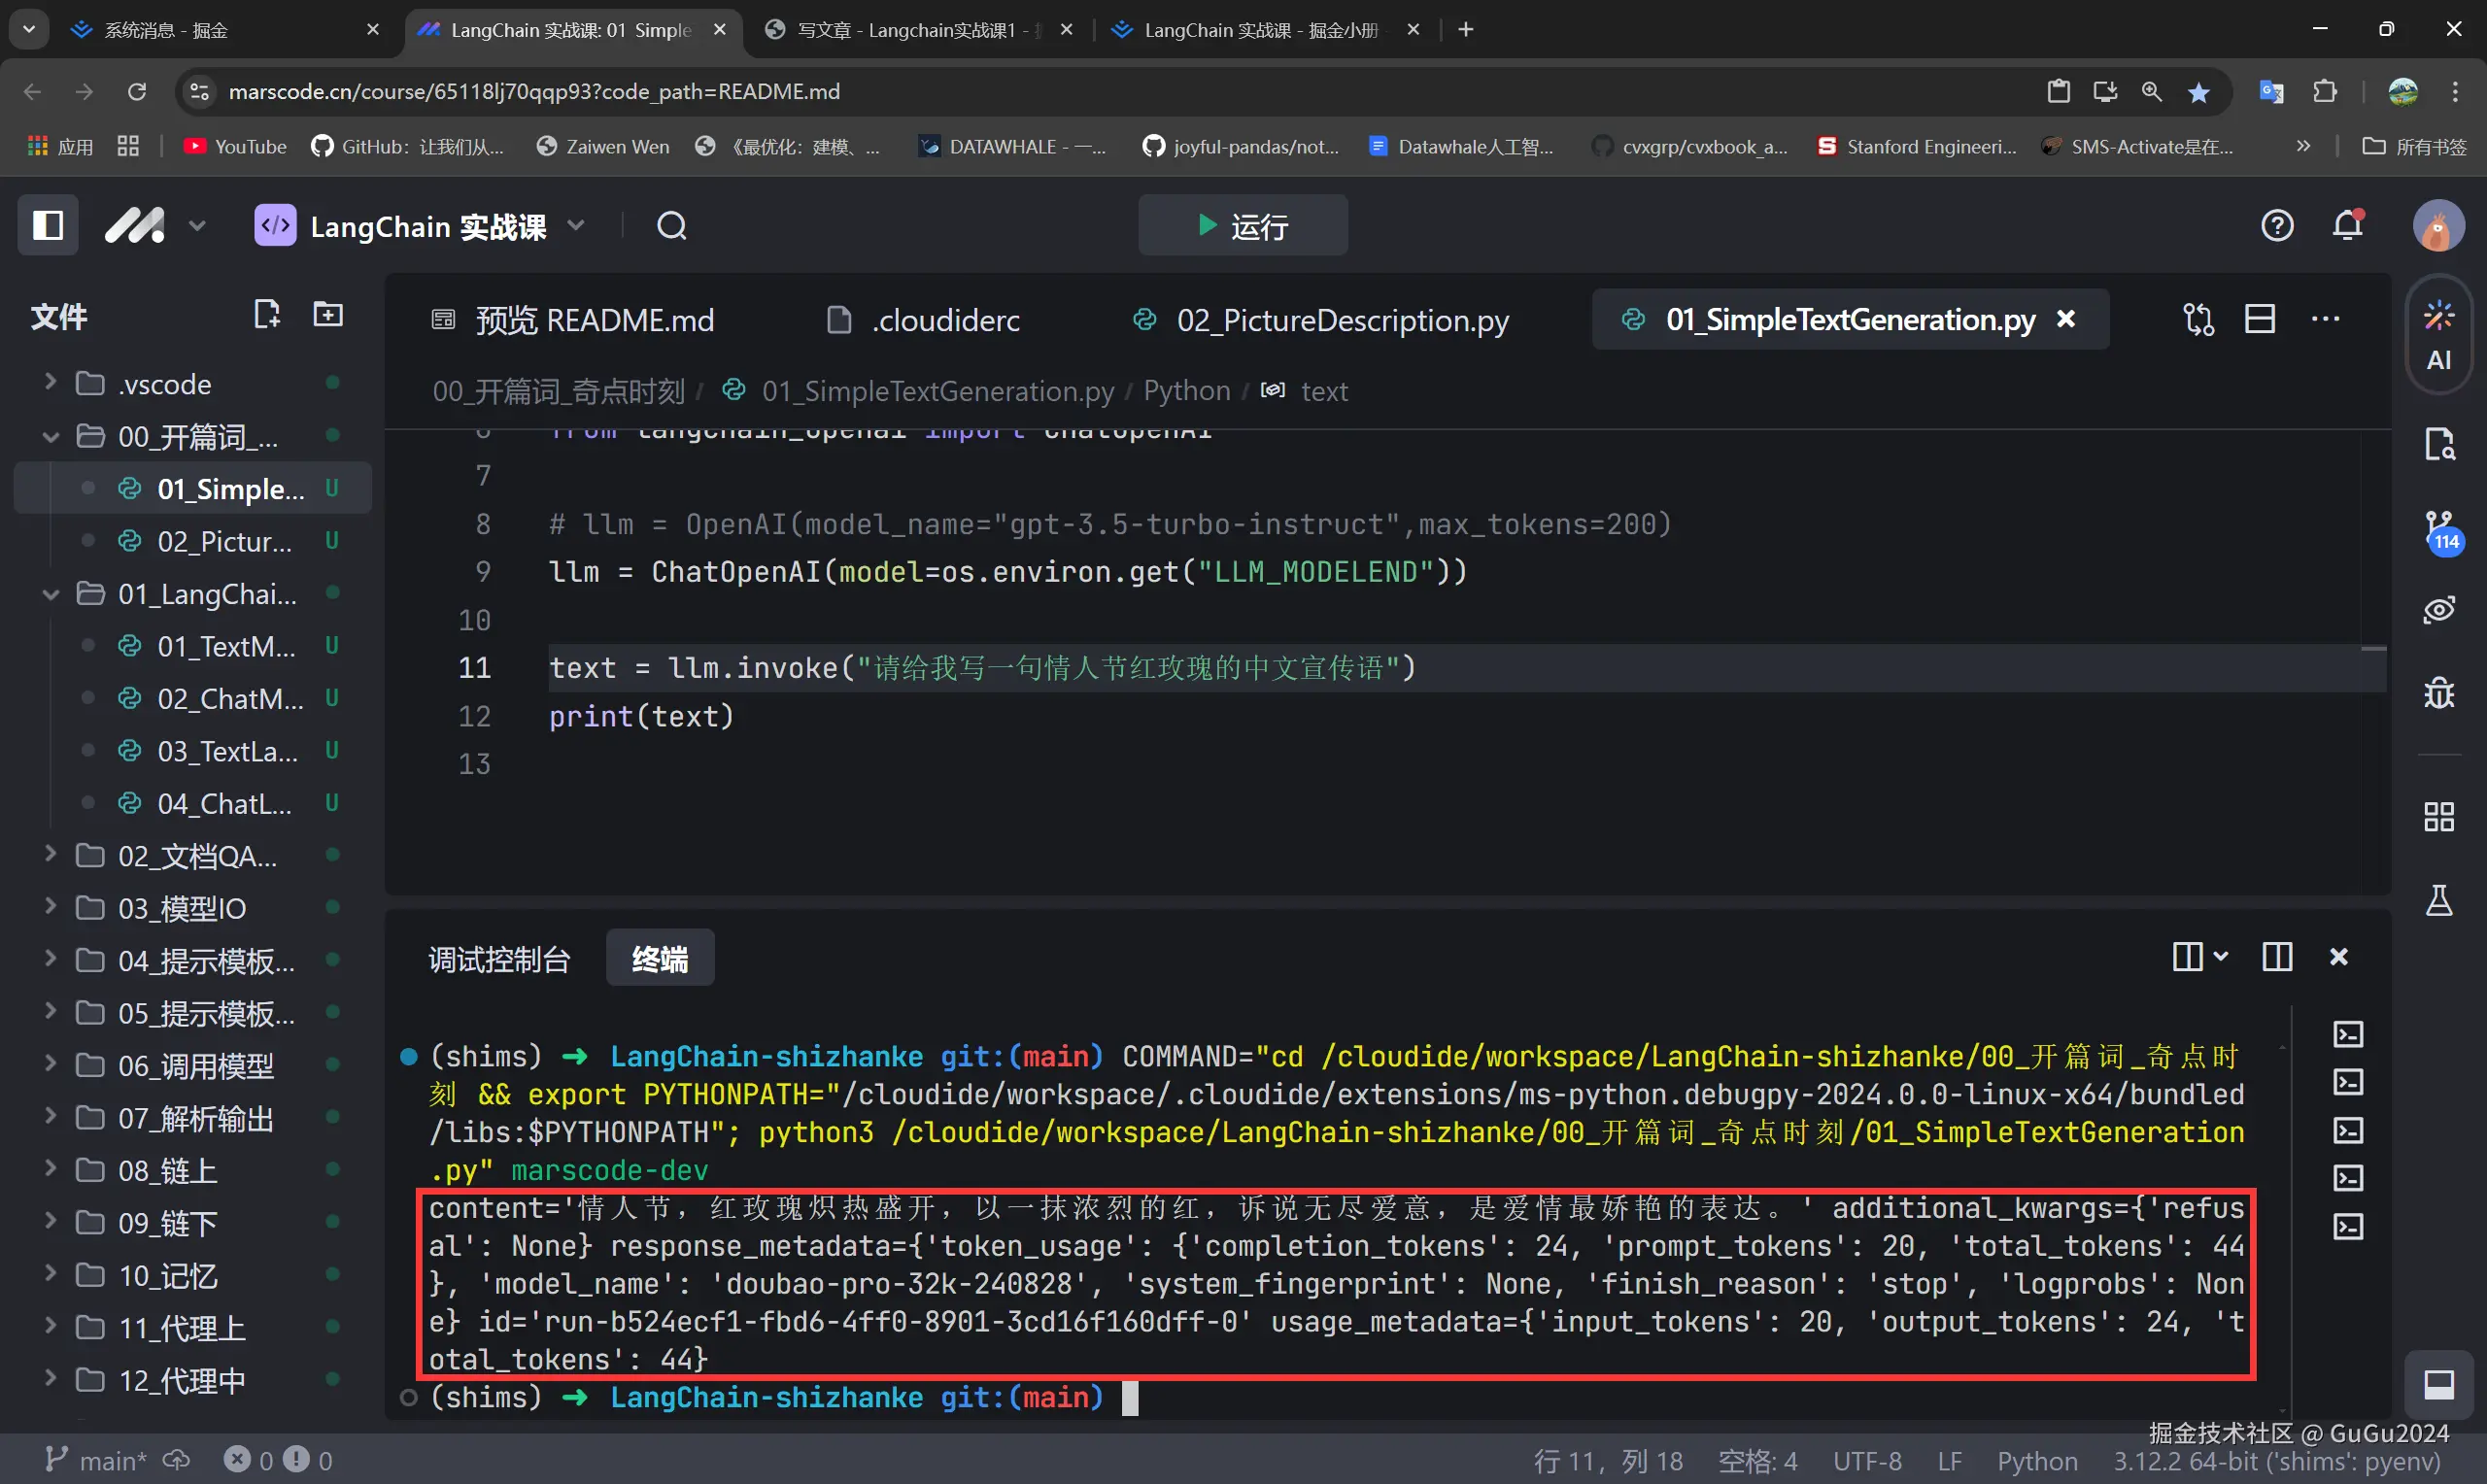Image resolution: width=2487 pixels, height=1484 pixels.
Task: Open the help question mark icon
Action: click(x=2277, y=226)
